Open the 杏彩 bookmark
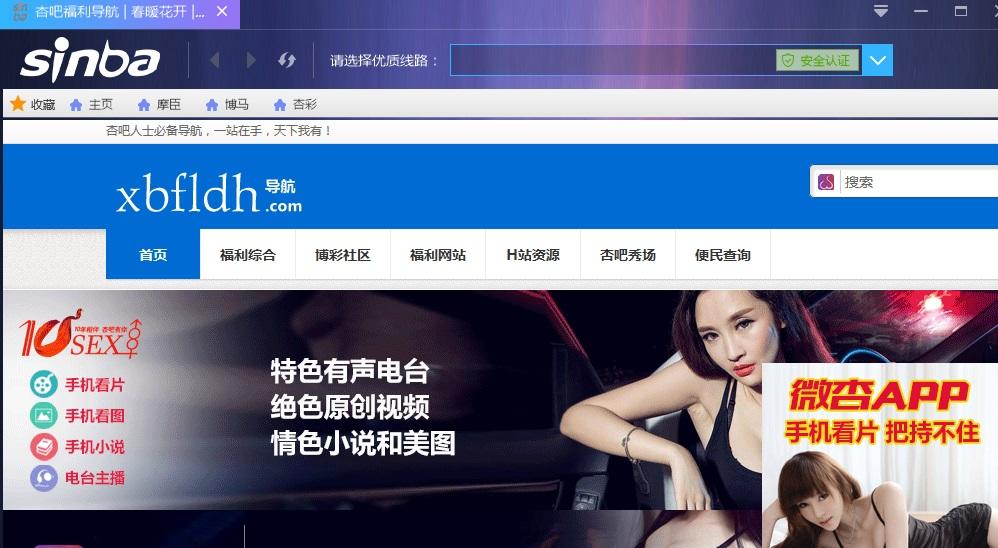The width and height of the screenshot is (998, 548). pyautogui.click(x=295, y=104)
